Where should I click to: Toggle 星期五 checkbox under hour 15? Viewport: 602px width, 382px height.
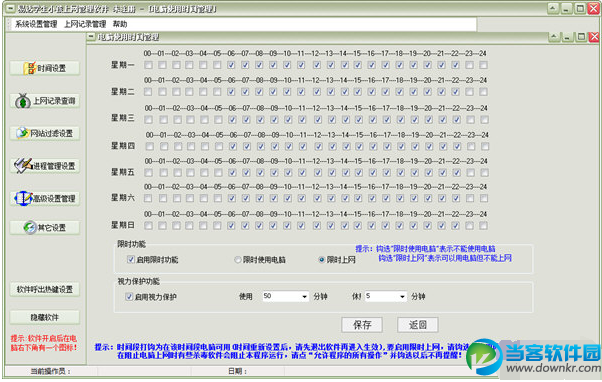pyautogui.click(x=358, y=172)
